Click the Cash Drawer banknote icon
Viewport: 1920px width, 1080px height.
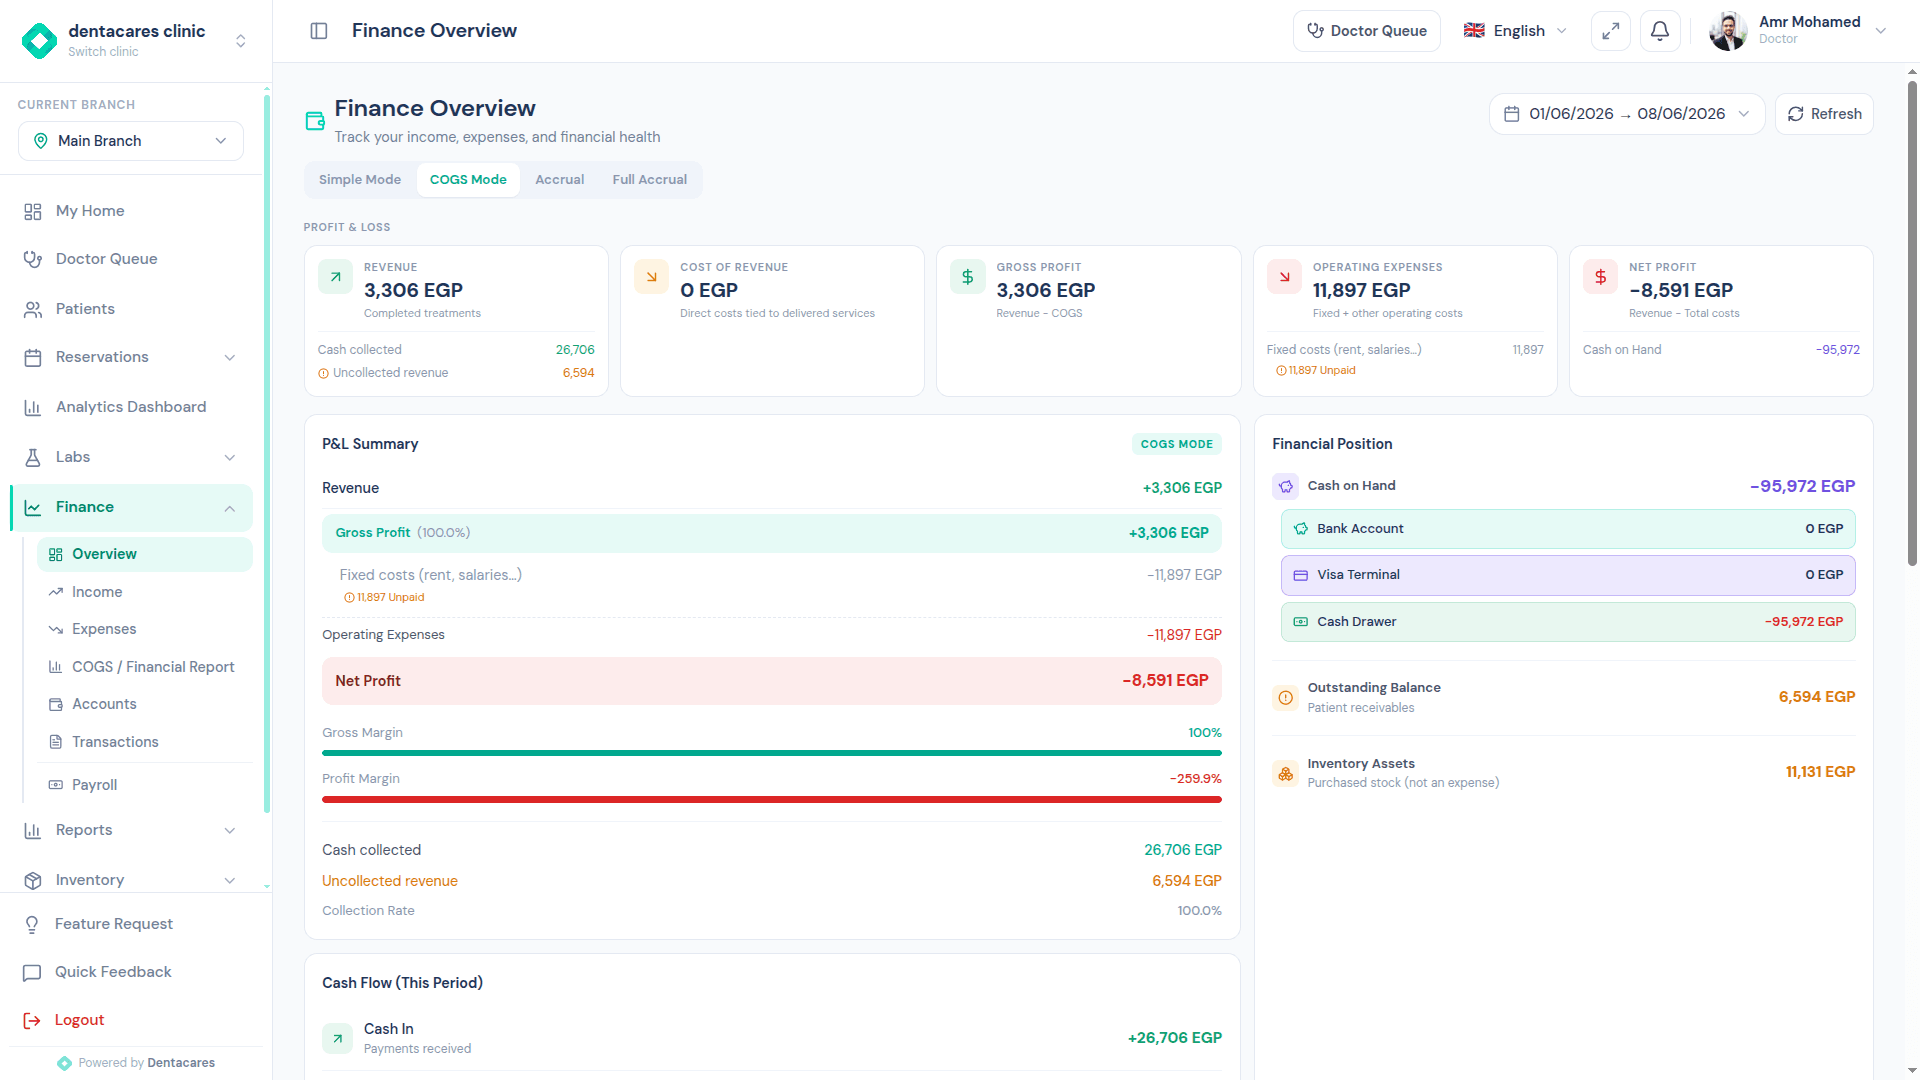[1301, 622]
